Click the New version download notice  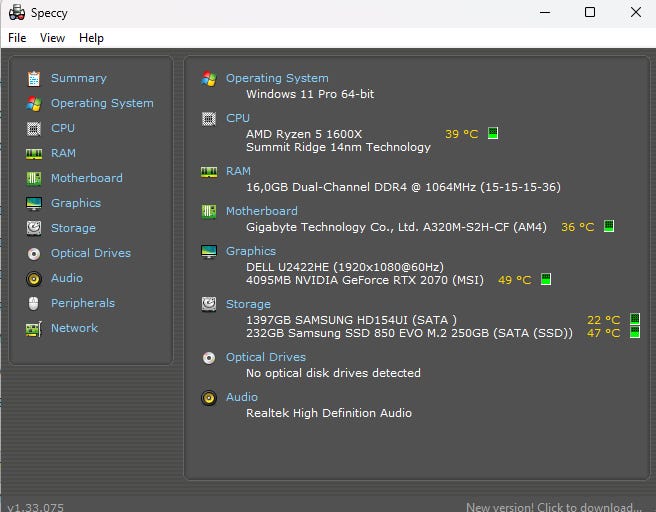coord(555,507)
